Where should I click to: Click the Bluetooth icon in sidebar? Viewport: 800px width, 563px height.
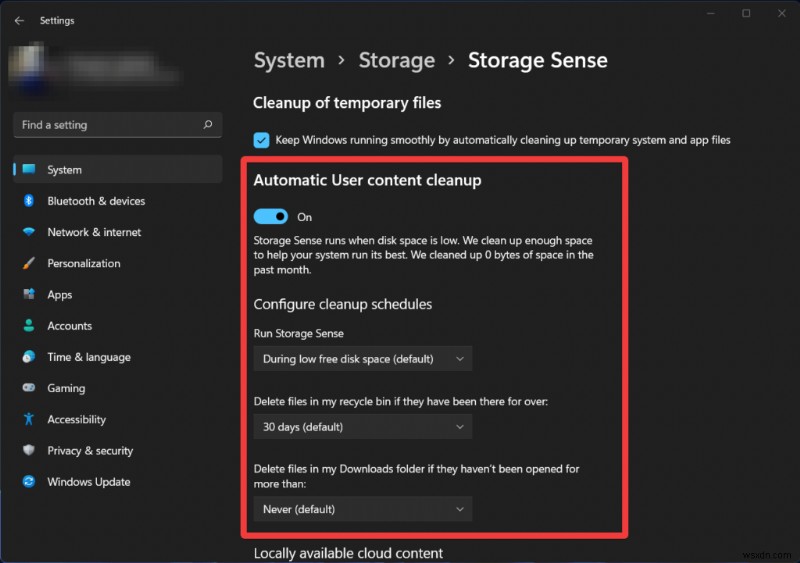tap(29, 201)
